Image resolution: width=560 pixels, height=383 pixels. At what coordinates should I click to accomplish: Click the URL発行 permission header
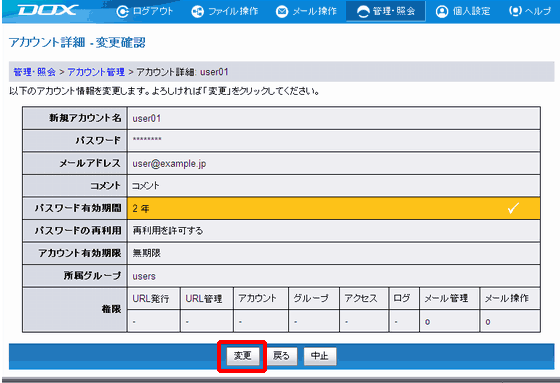[x=151, y=298]
